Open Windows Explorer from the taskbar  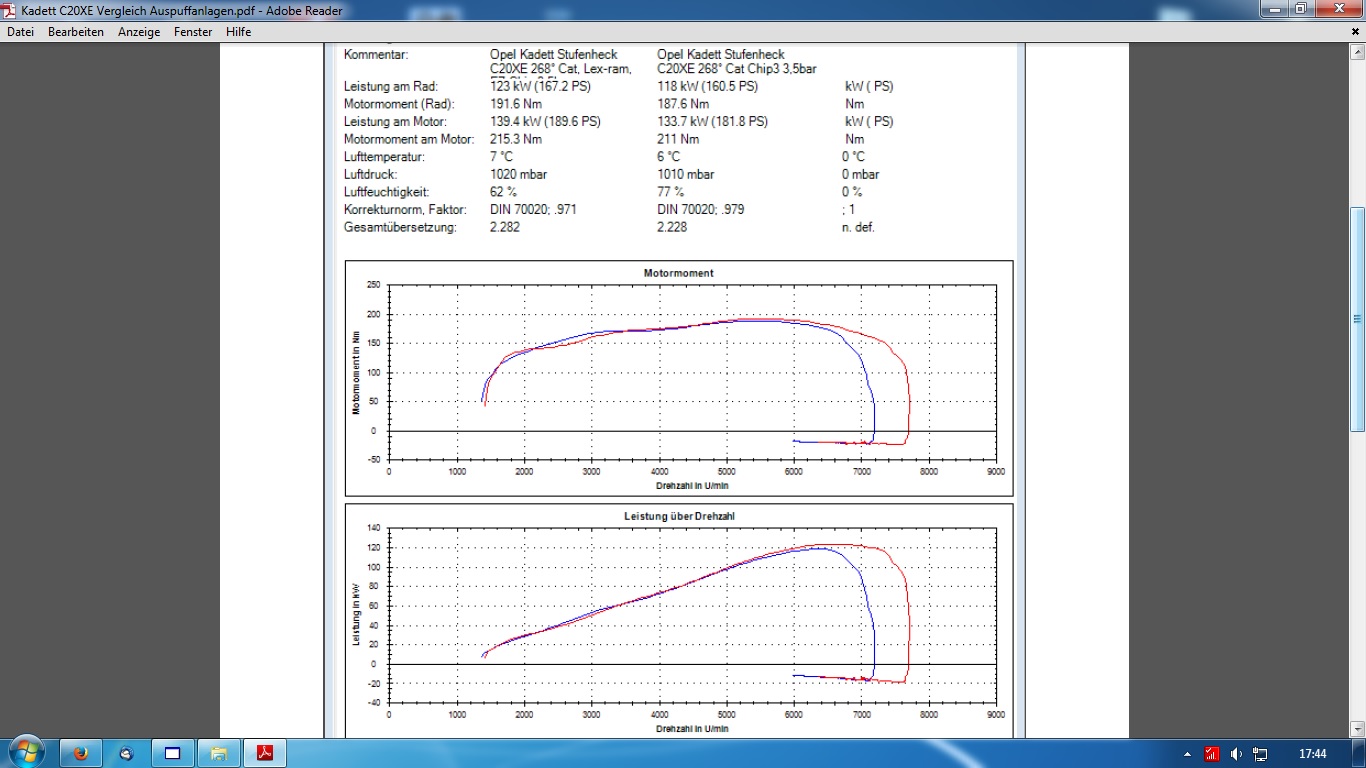click(x=219, y=753)
